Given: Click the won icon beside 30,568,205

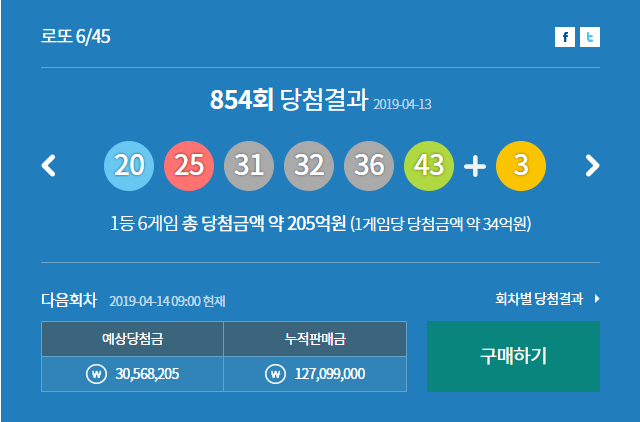Looking at the screenshot, I should pos(96,374).
